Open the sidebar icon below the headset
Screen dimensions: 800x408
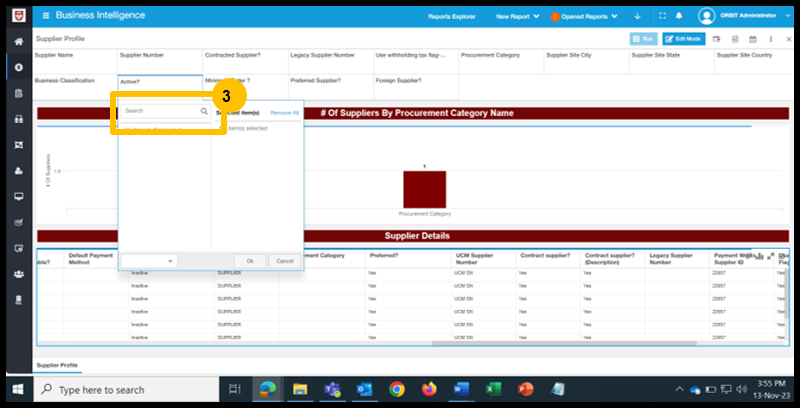[x=19, y=145]
